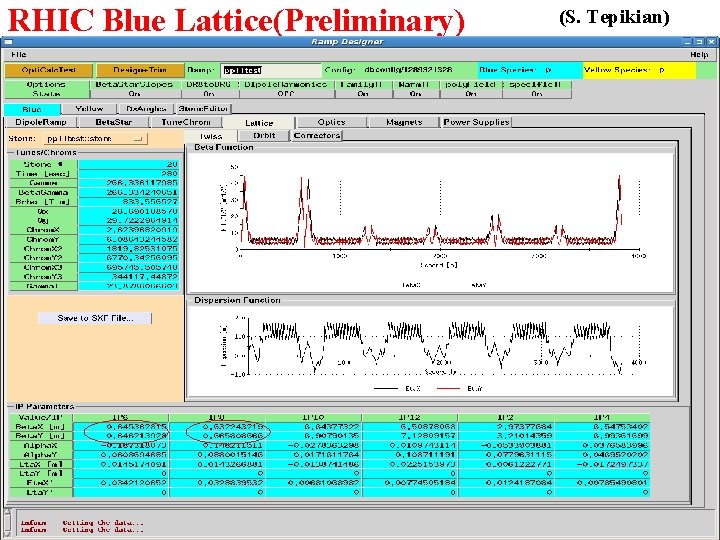The width and height of the screenshot is (720, 540).
Task: Click the Config value text
Action: coord(408,70)
